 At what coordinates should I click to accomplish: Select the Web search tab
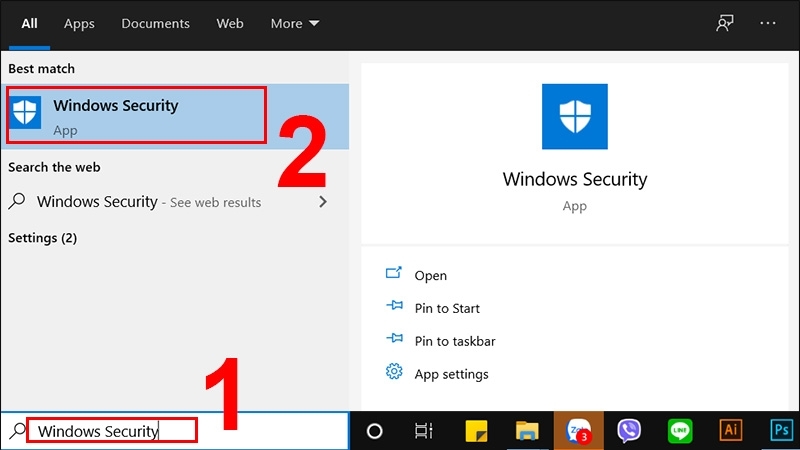pos(230,23)
